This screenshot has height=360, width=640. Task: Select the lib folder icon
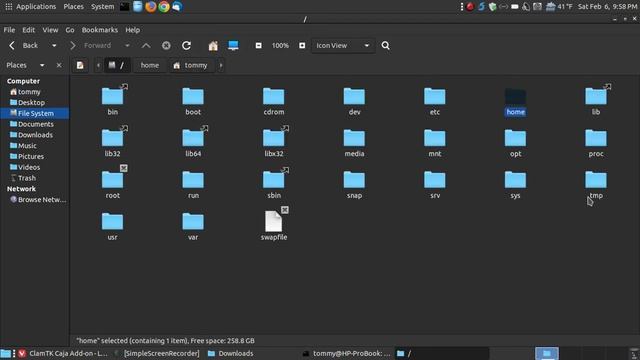tap(596, 96)
